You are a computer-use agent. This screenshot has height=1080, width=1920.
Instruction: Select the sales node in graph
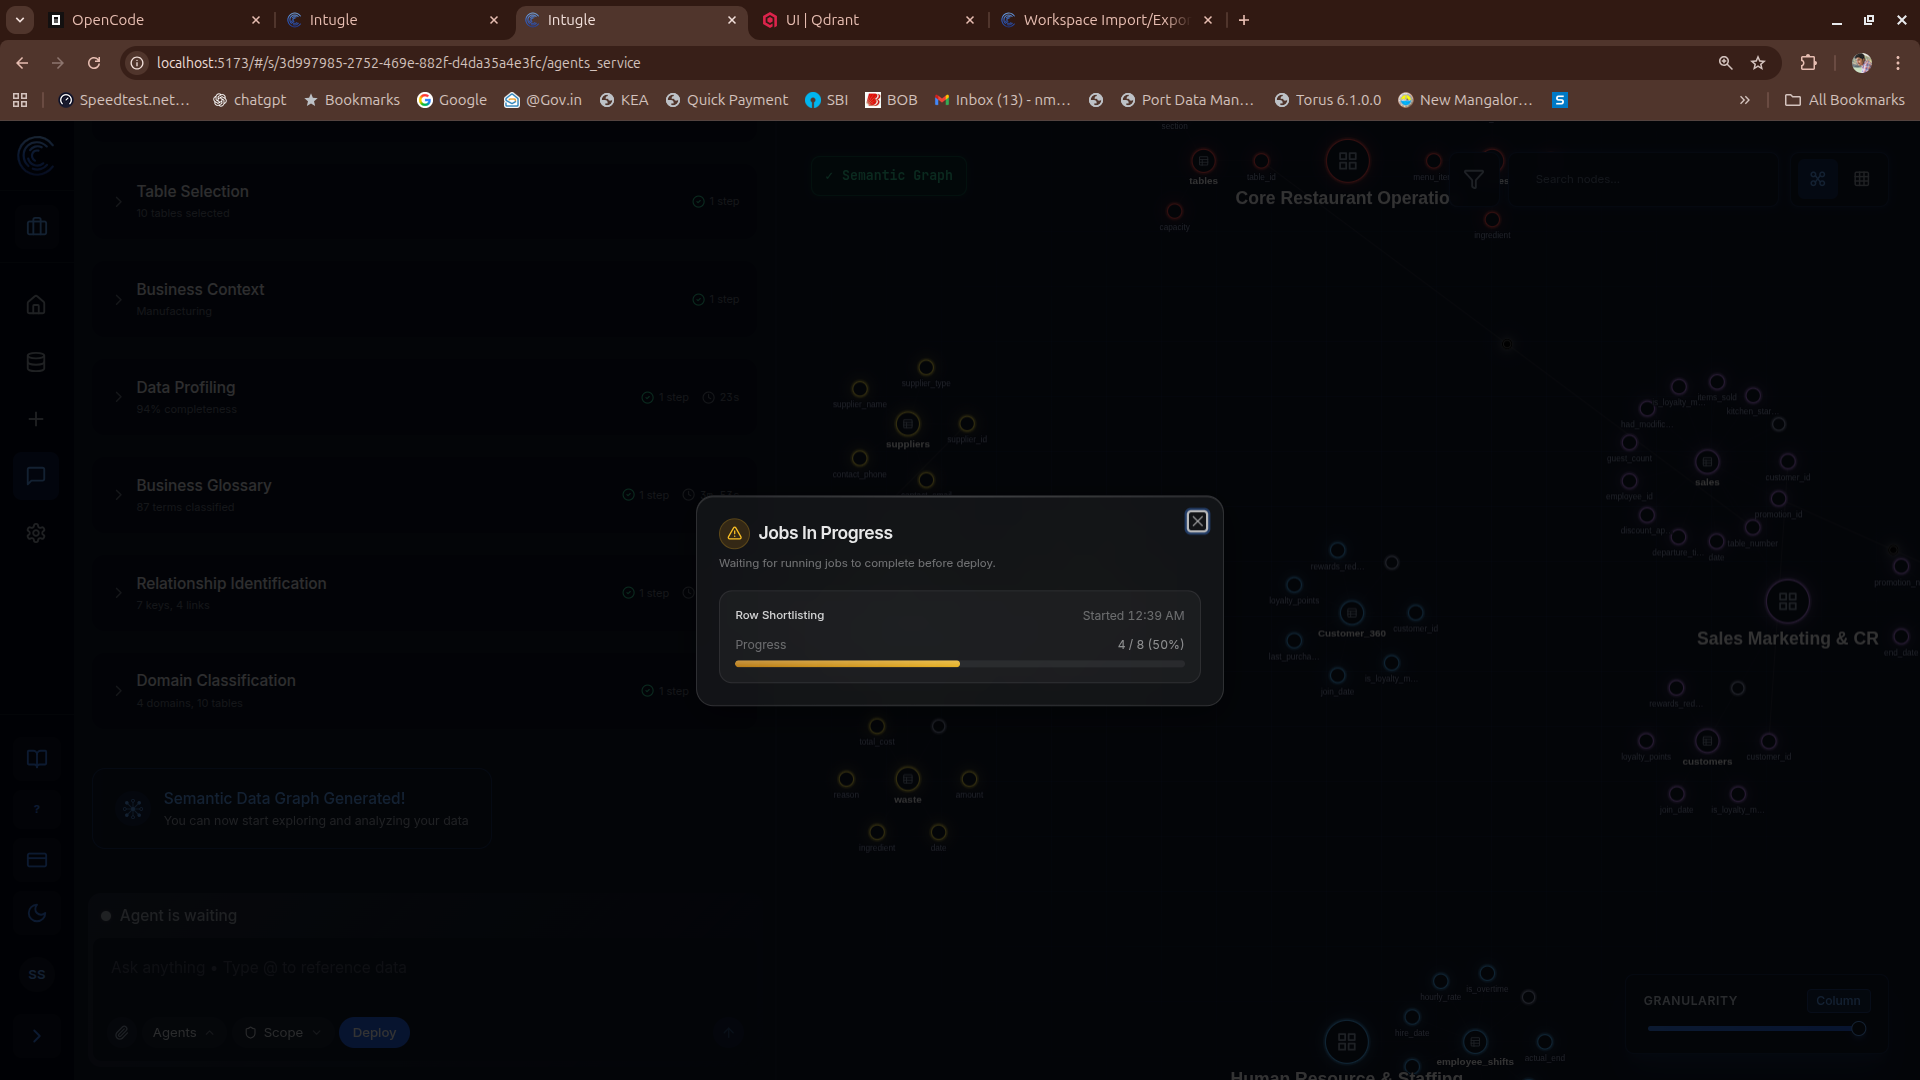coord(1707,463)
